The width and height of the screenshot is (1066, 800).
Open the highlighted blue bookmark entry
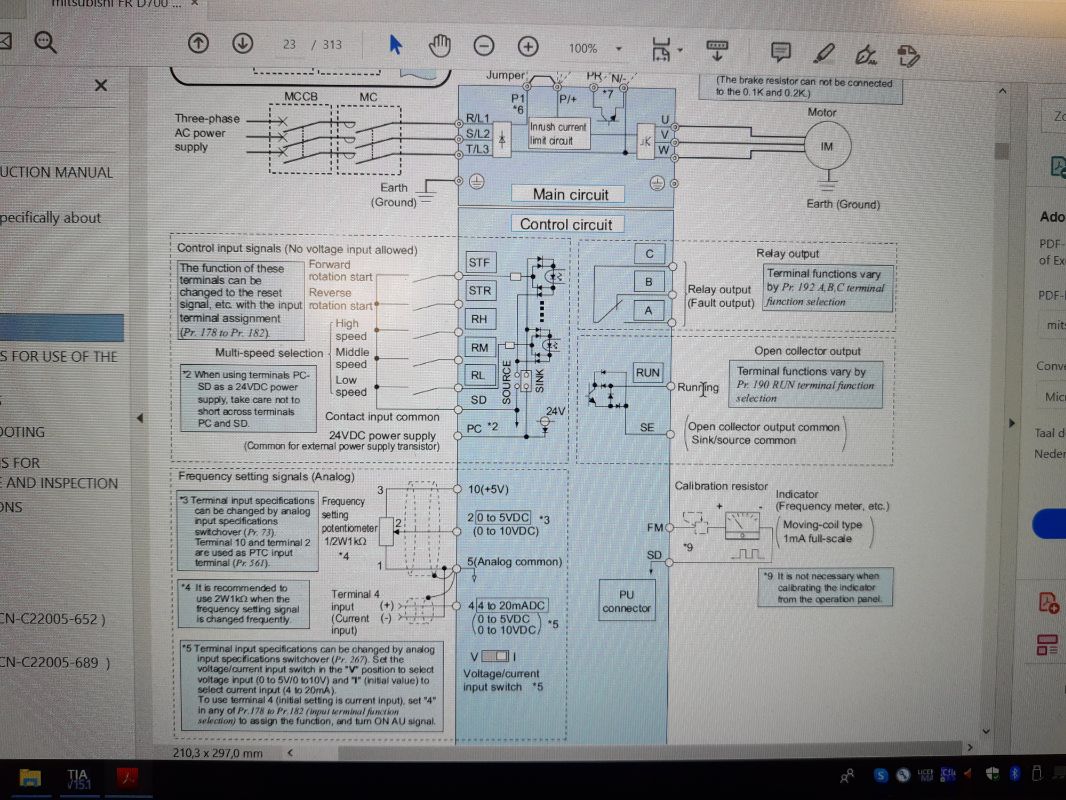(62, 327)
